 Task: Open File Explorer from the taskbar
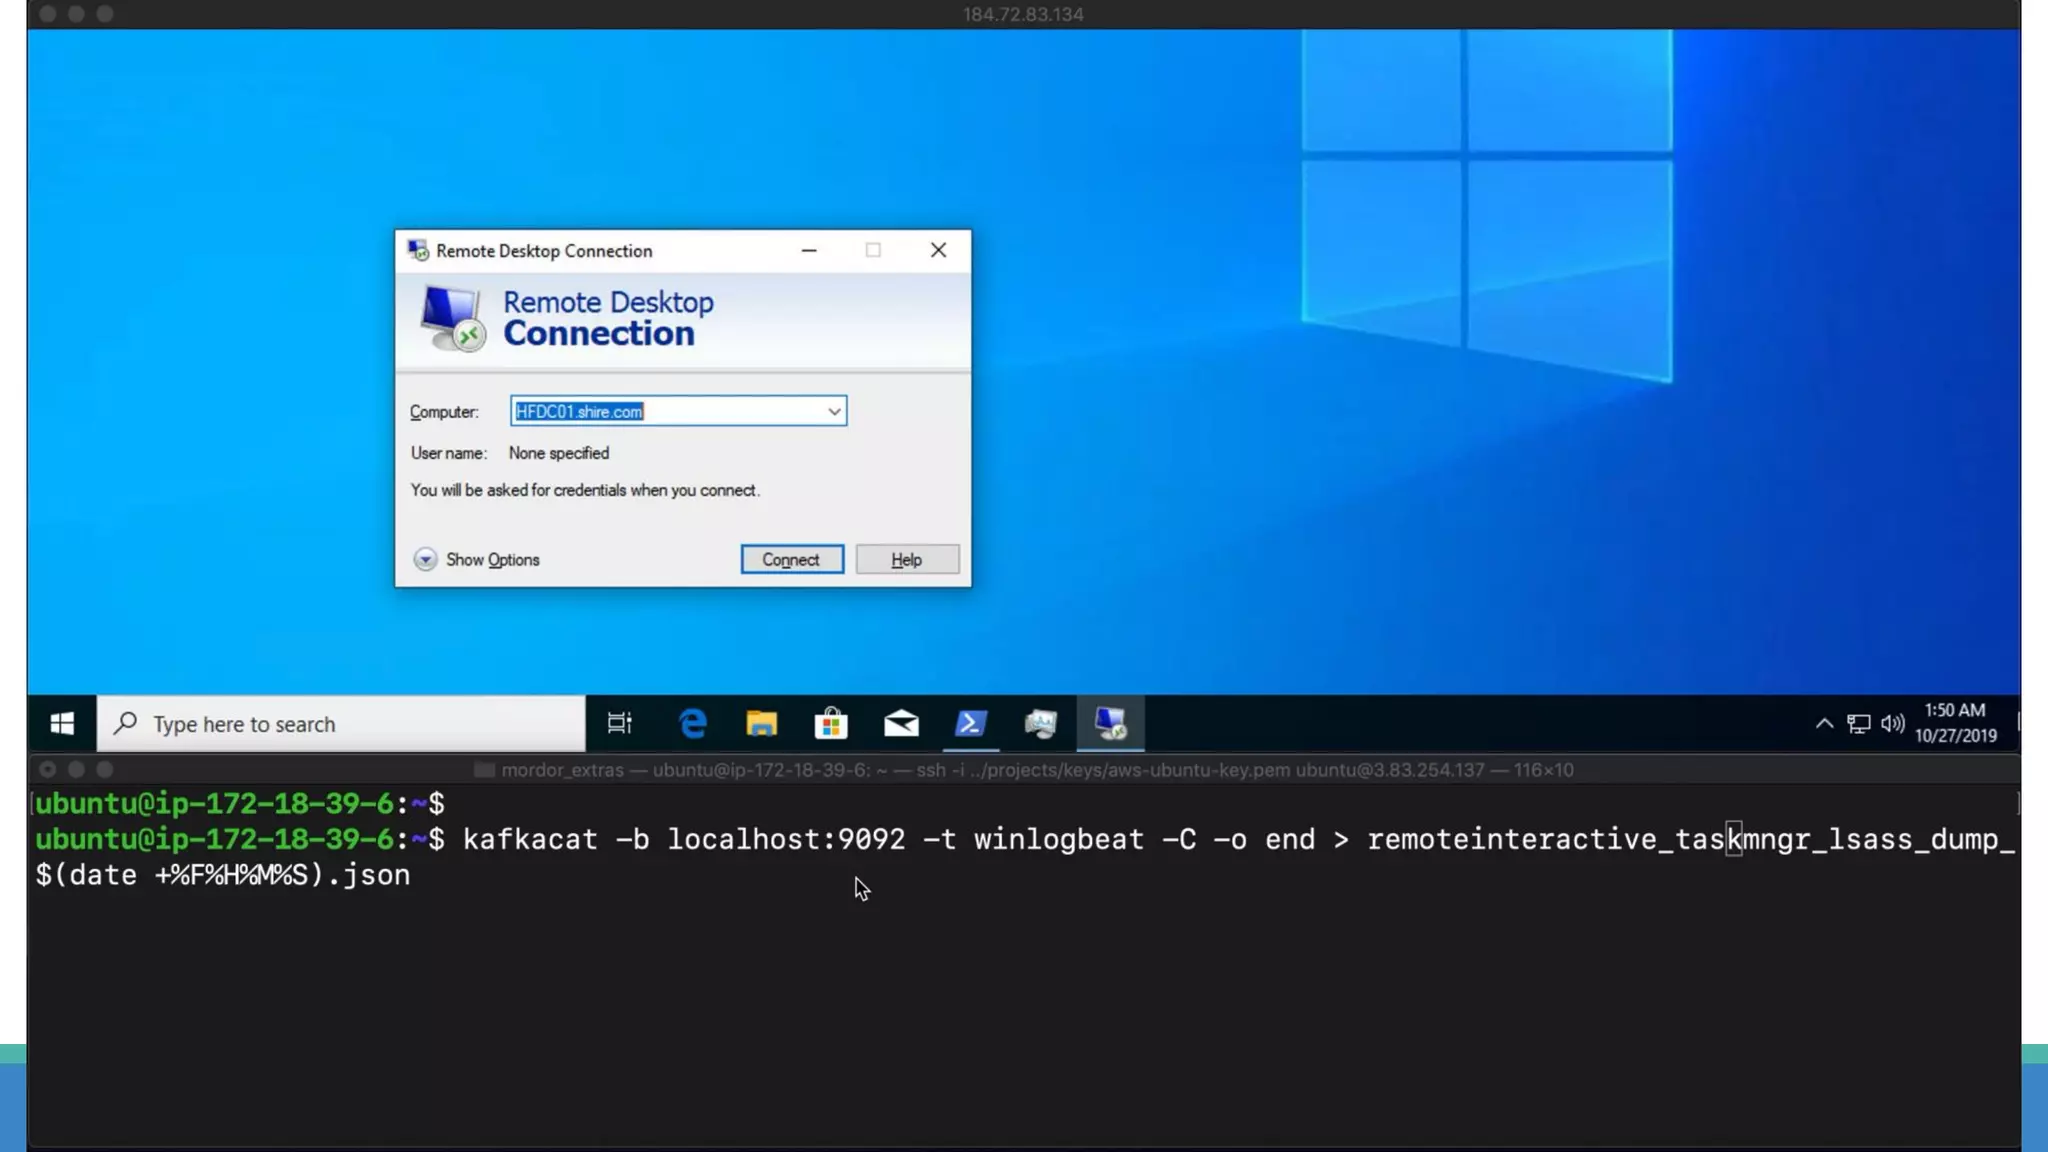[x=762, y=723]
